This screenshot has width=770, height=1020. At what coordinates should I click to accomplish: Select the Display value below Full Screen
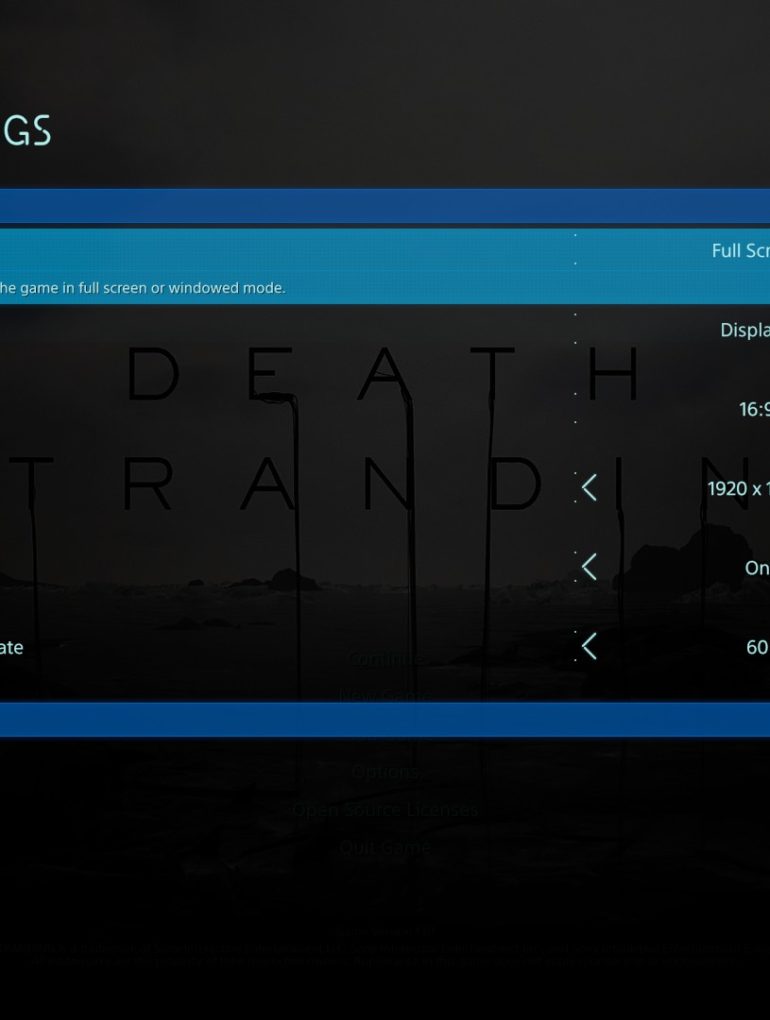745,330
